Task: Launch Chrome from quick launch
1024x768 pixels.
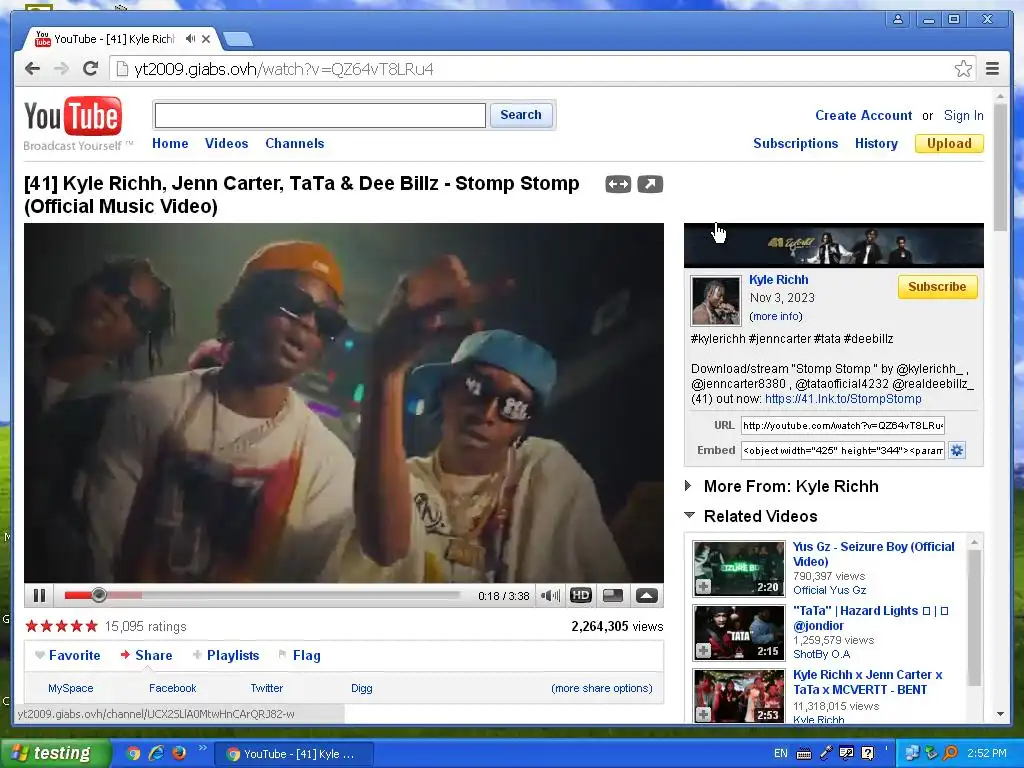Action: (x=133, y=754)
